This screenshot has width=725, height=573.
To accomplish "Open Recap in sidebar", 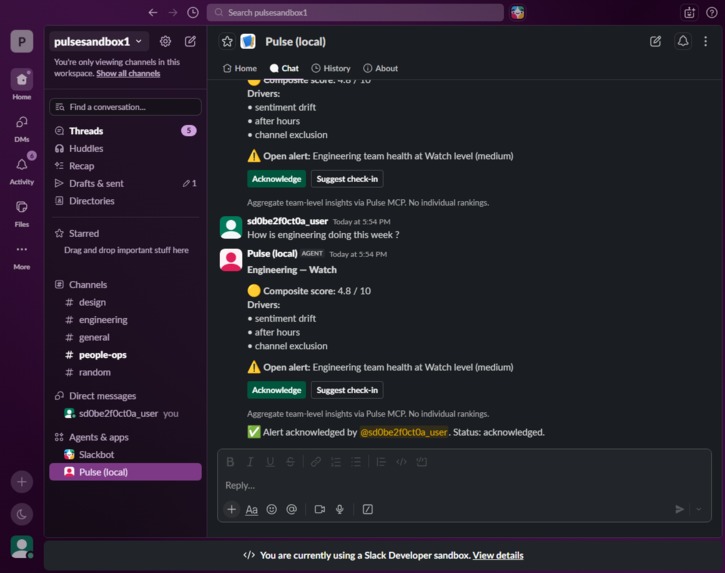I will point(125,166).
